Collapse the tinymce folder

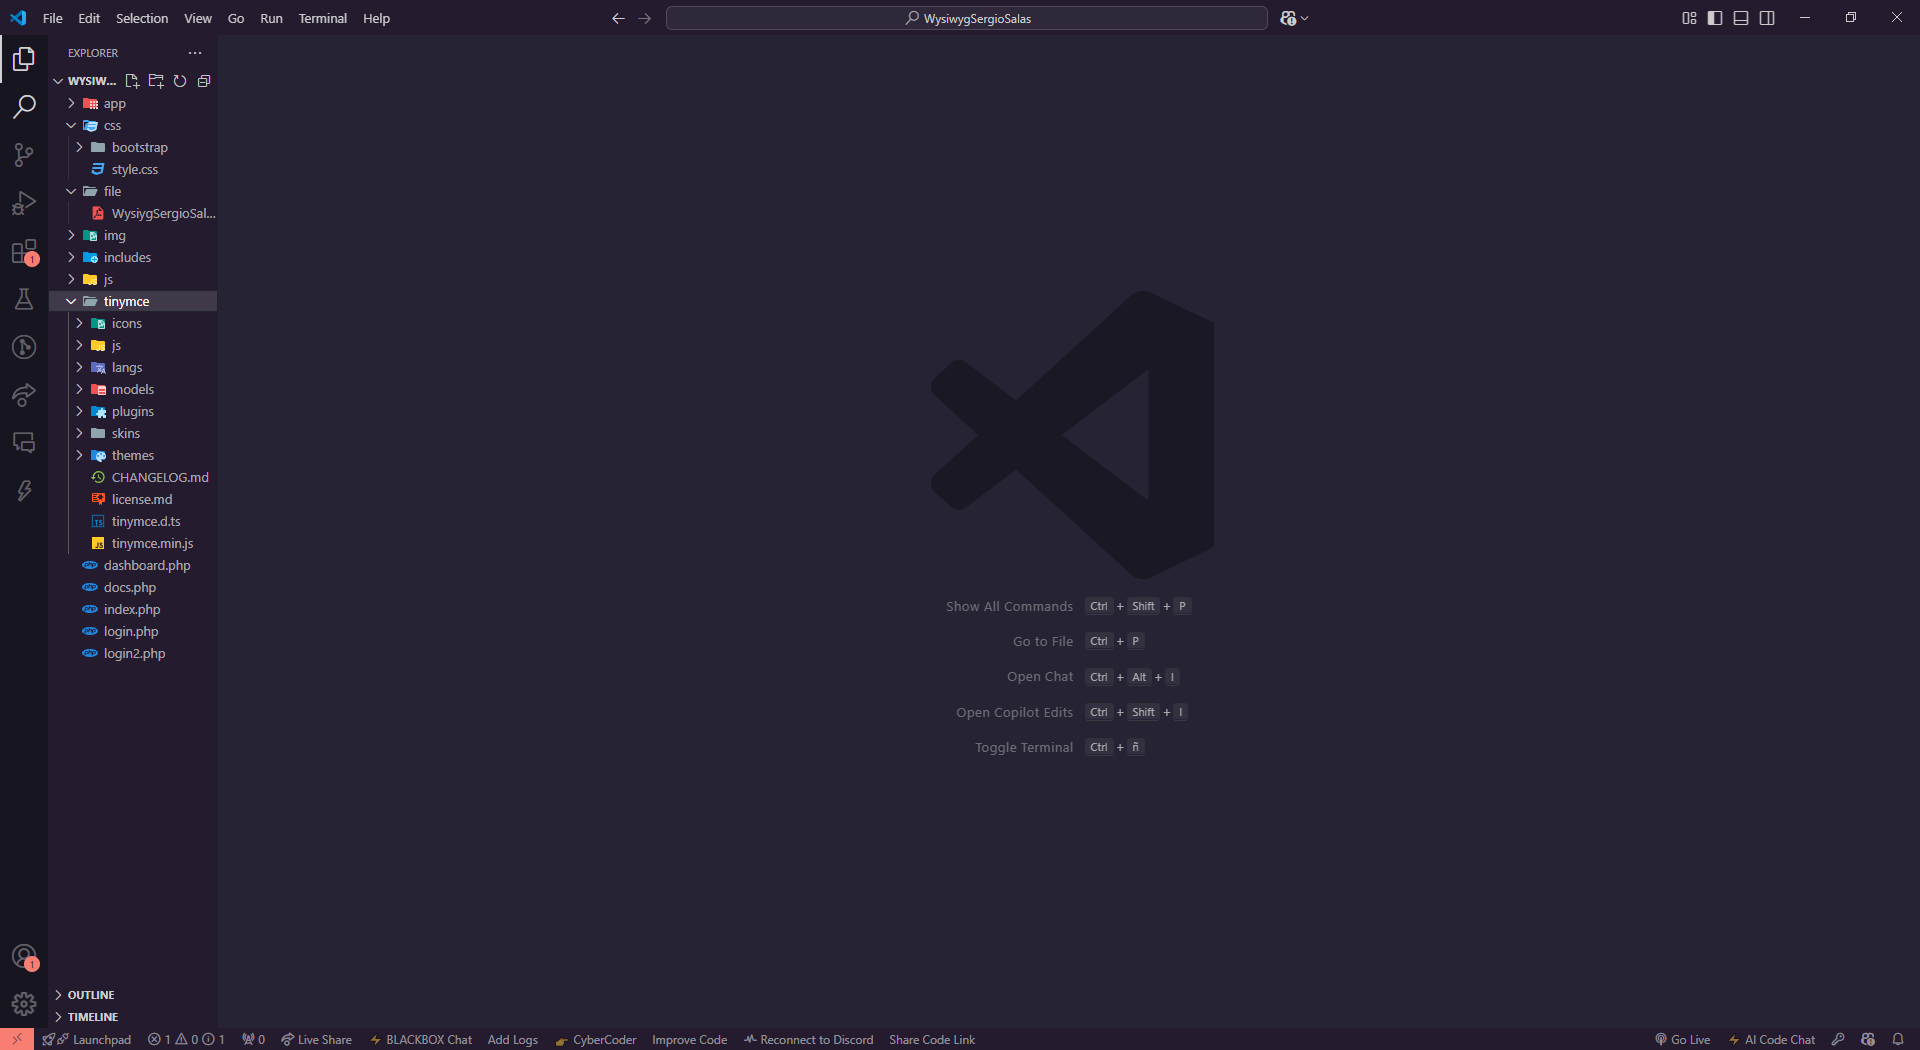(134, 302)
